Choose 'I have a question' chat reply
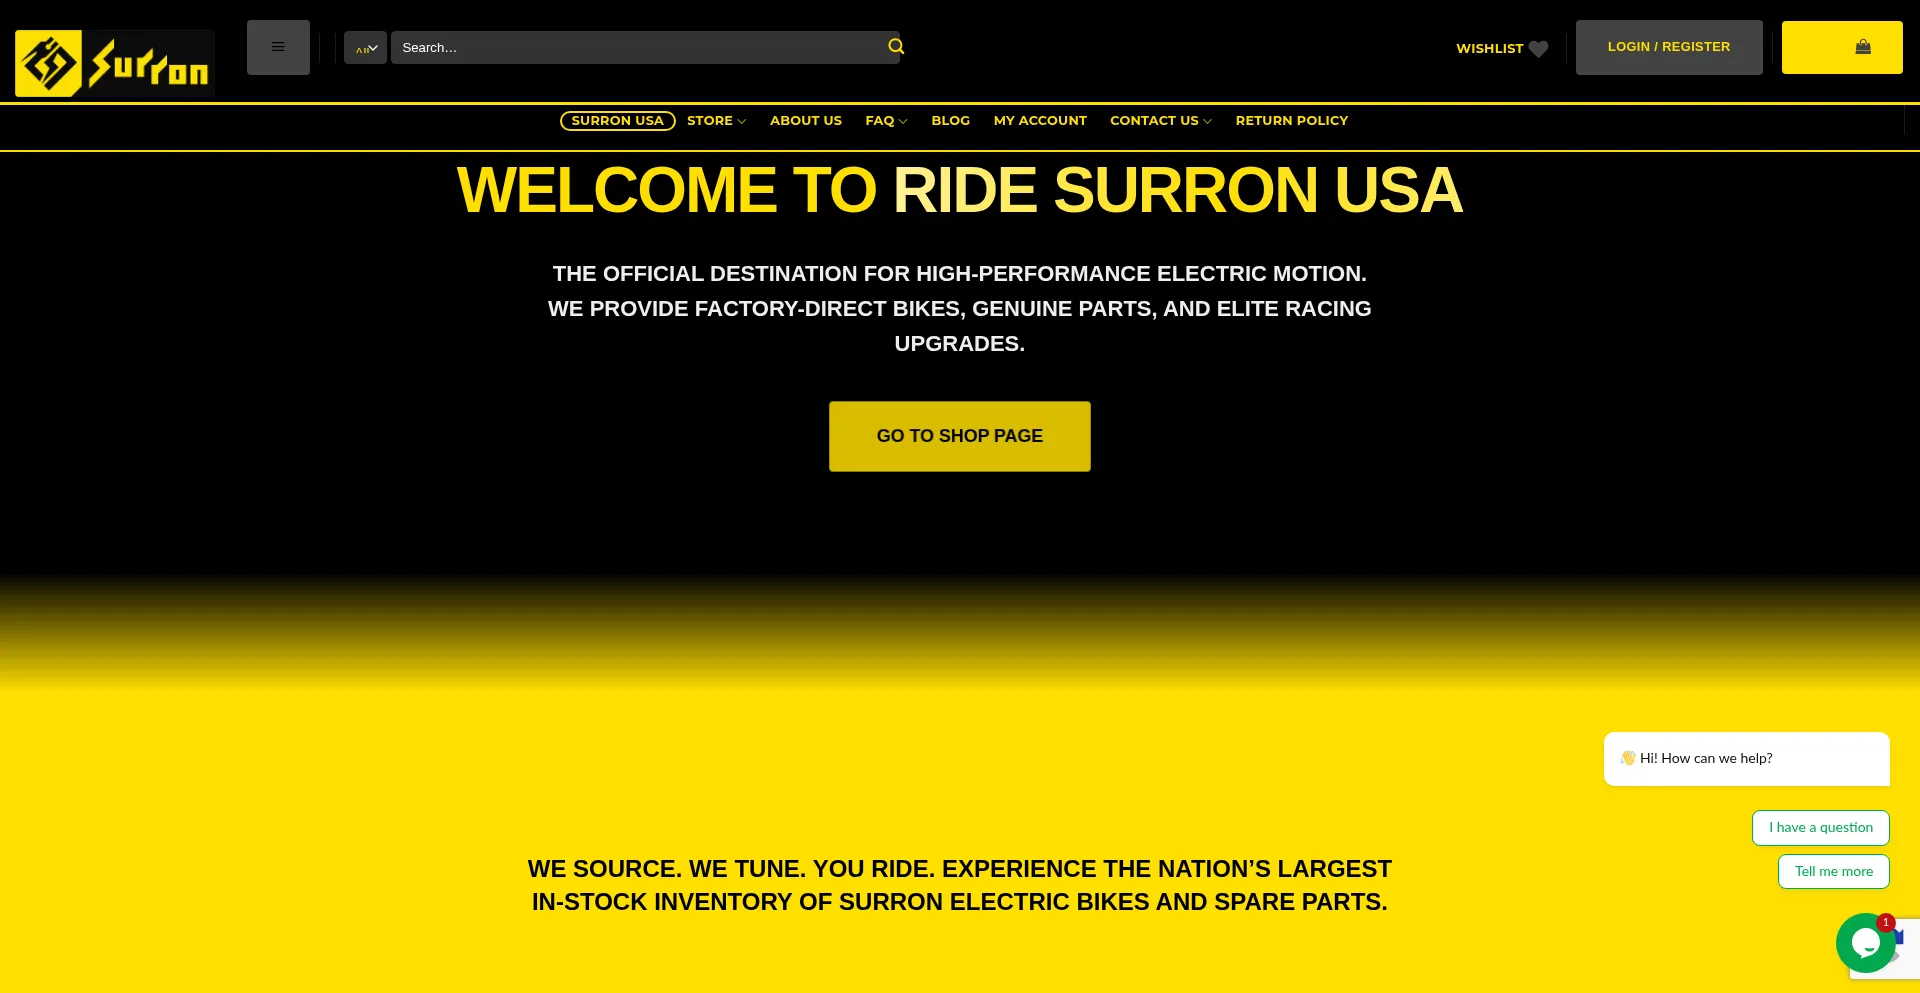Image resolution: width=1920 pixels, height=993 pixels. point(1821,828)
